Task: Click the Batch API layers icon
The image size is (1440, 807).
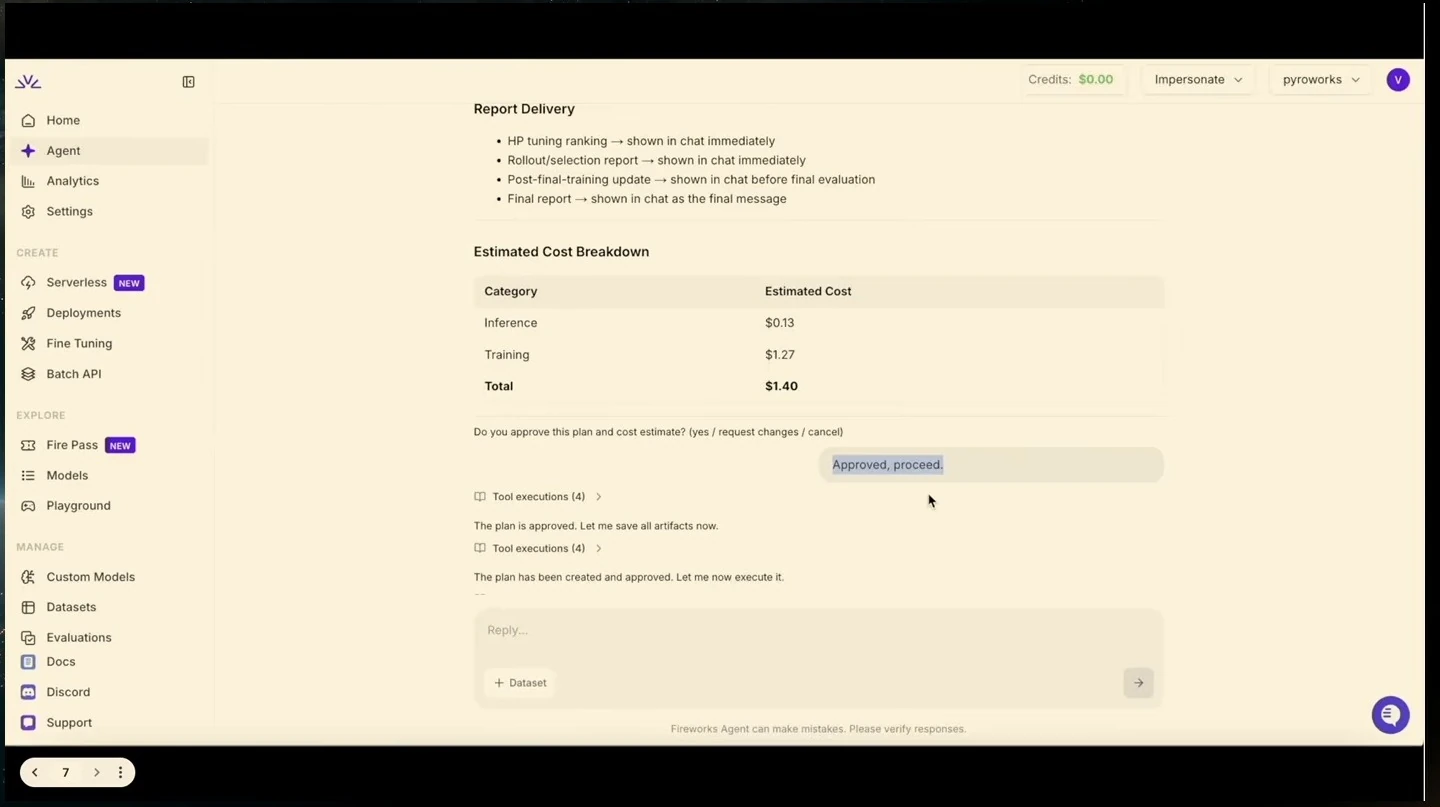Action: (28, 374)
